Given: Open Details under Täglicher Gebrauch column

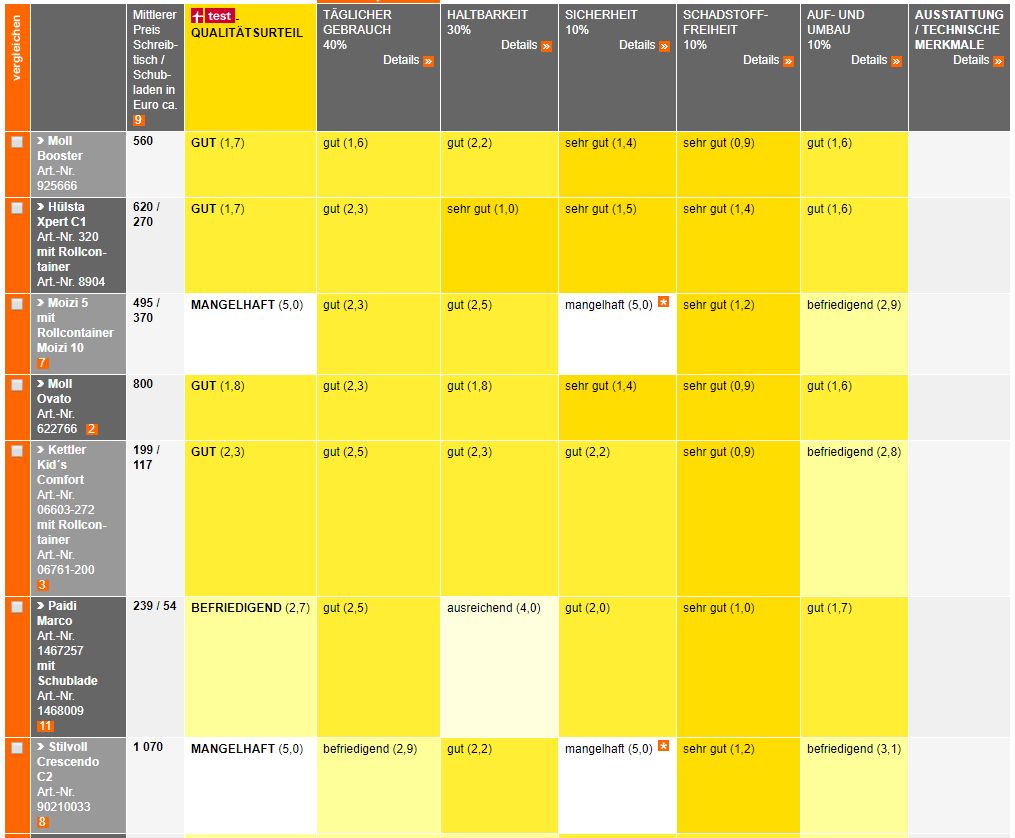Looking at the screenshot, I should [401, 60].
